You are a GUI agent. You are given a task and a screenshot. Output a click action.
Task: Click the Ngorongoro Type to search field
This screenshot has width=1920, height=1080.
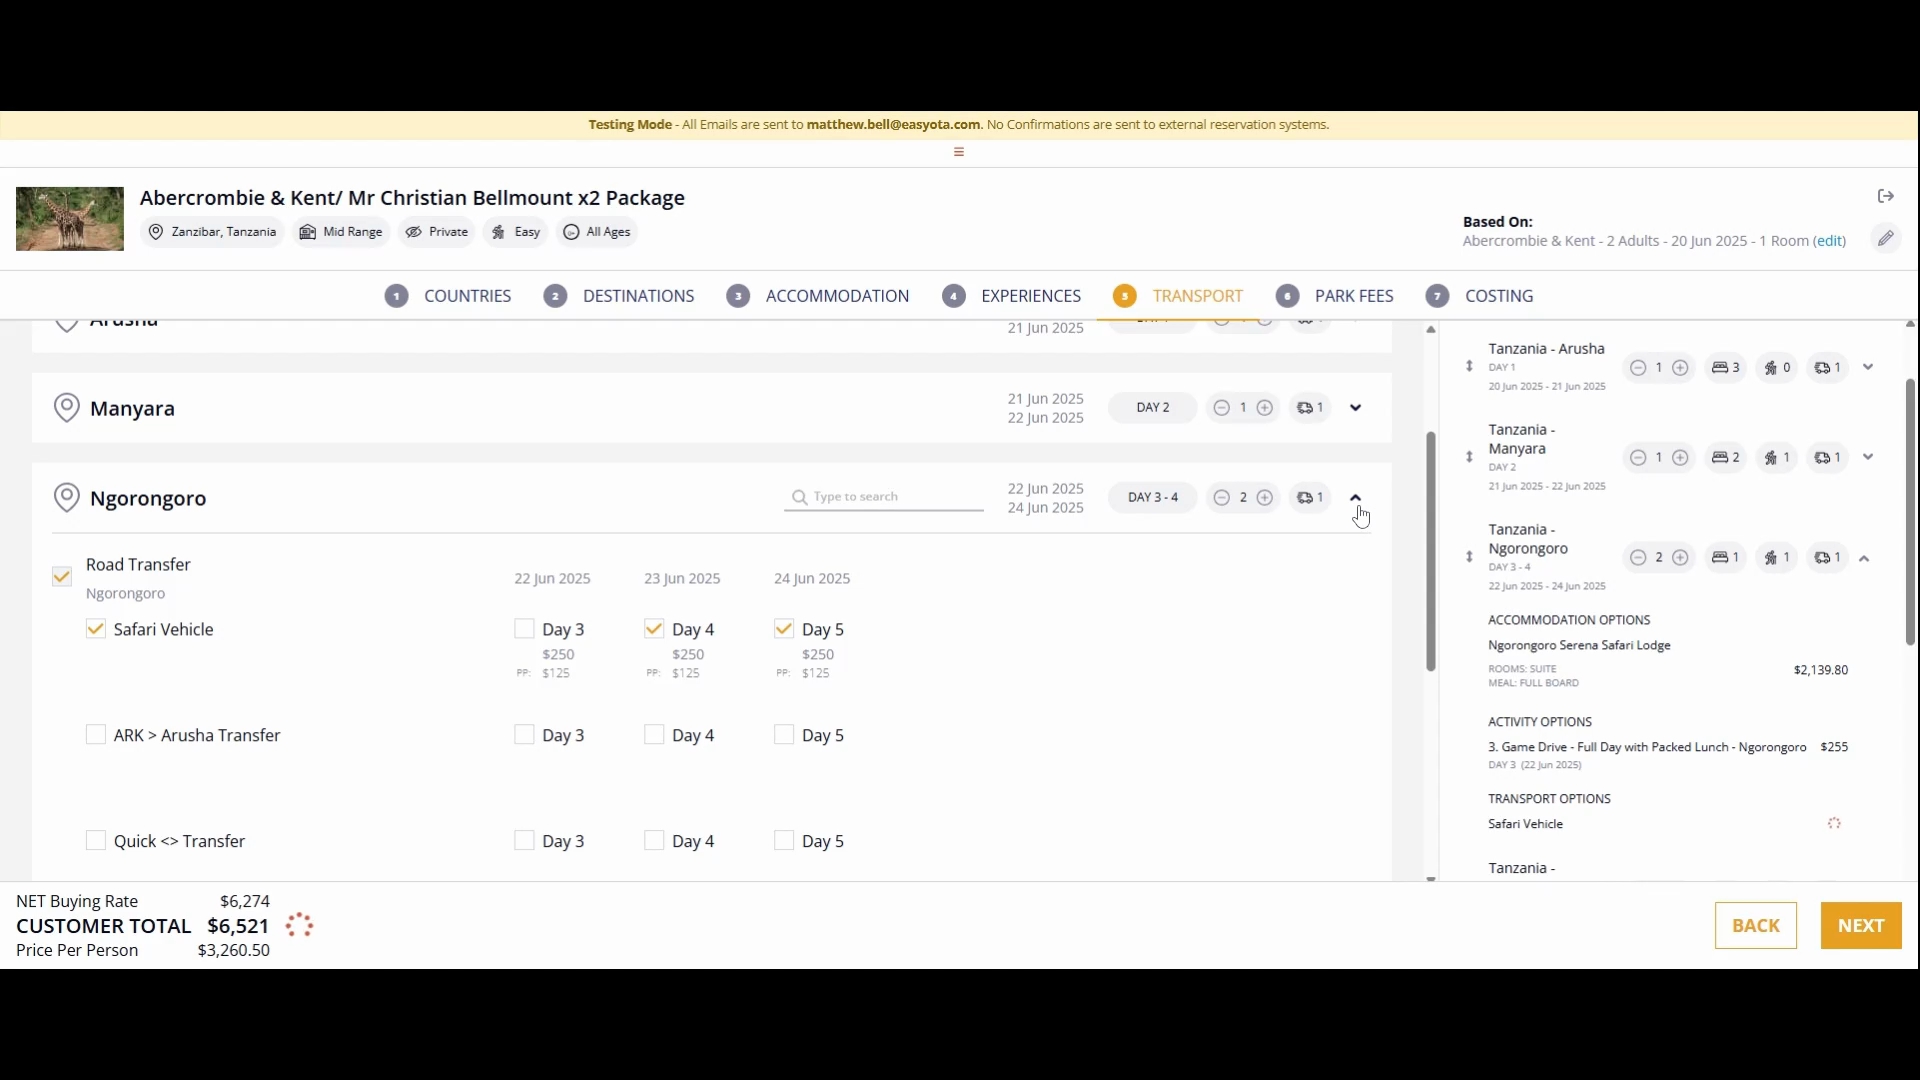[x=884, y=497]
